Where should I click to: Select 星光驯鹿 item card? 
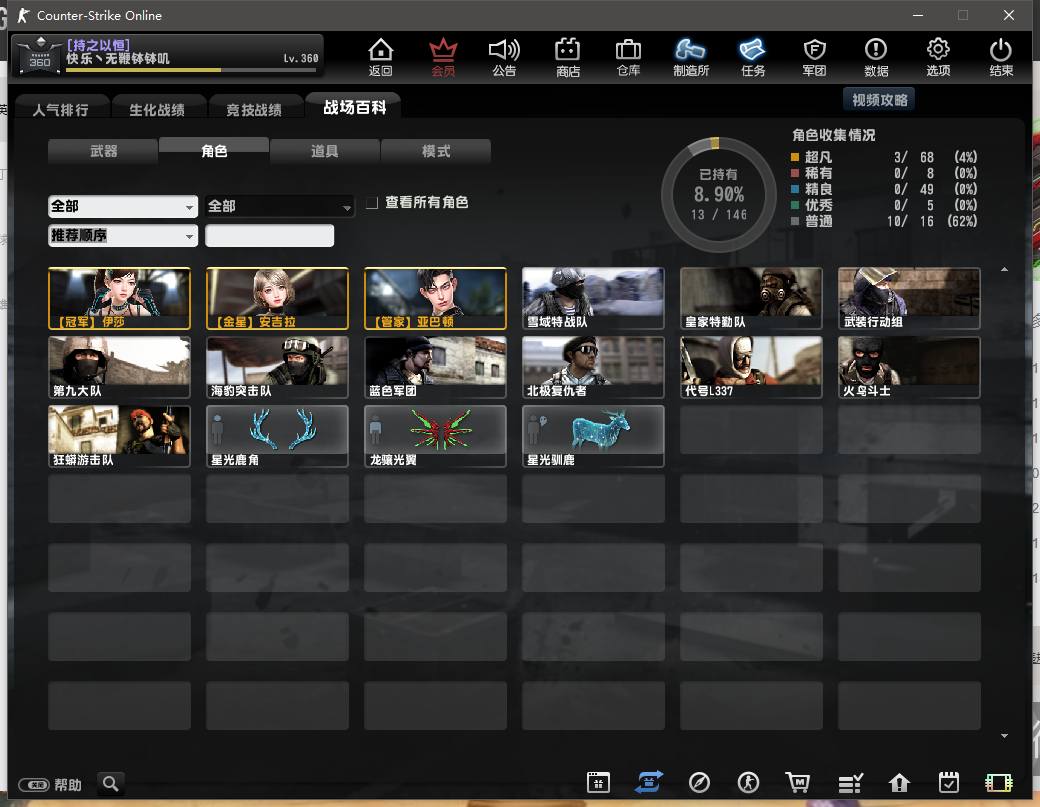point(593,436)
